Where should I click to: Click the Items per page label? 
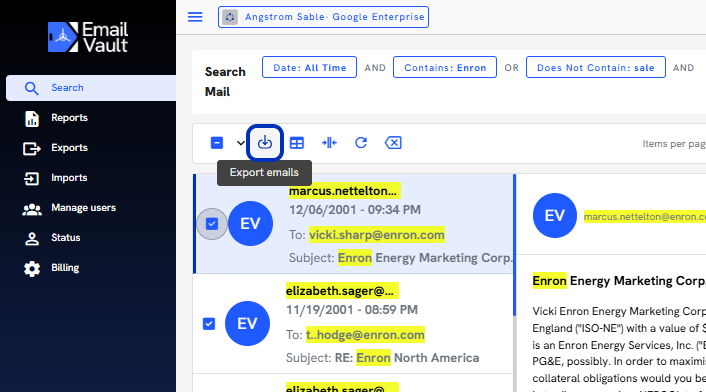click(x=674, y=144)
